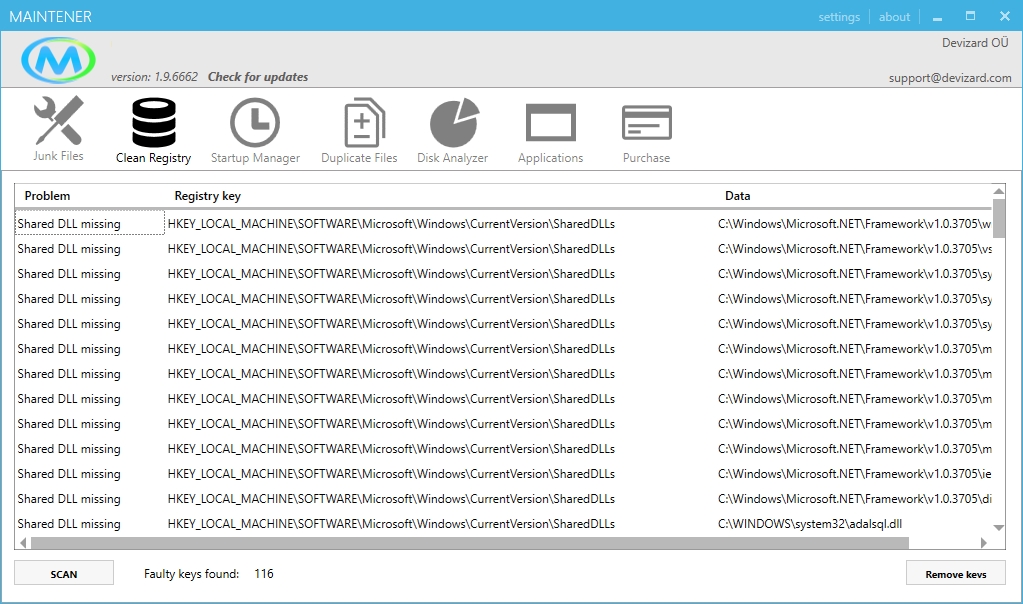Open settings in title bar

838,17
